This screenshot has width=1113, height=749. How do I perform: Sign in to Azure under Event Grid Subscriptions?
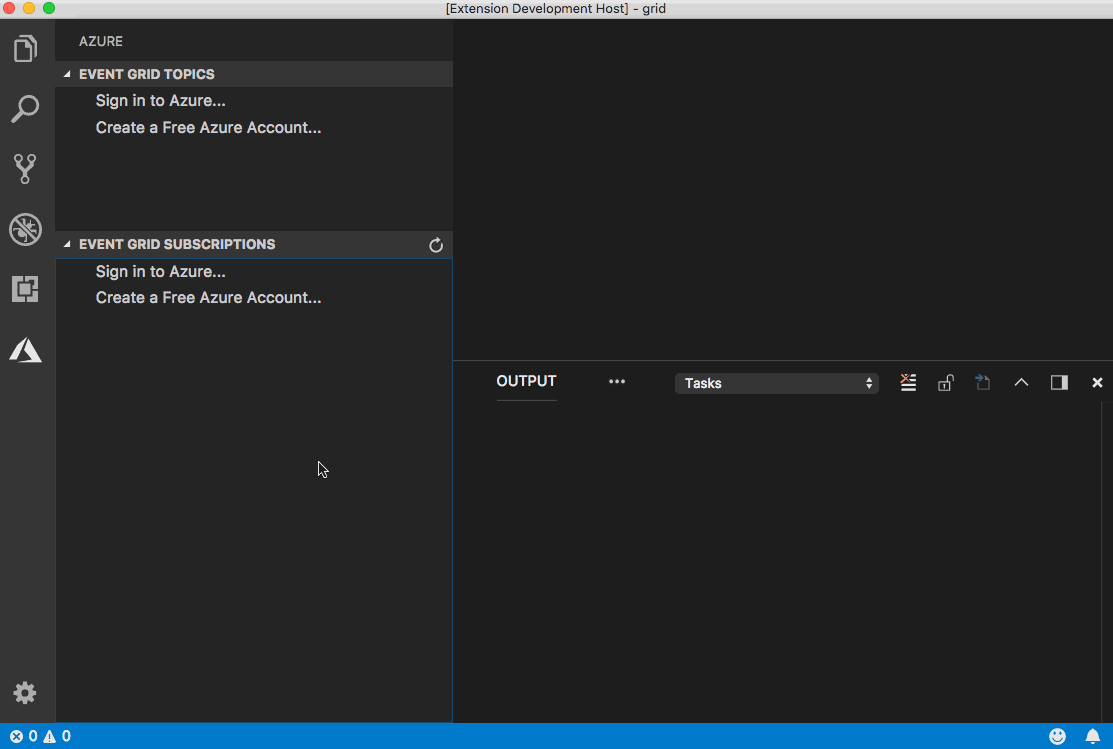pyautogui.click(x=160, y=271)
